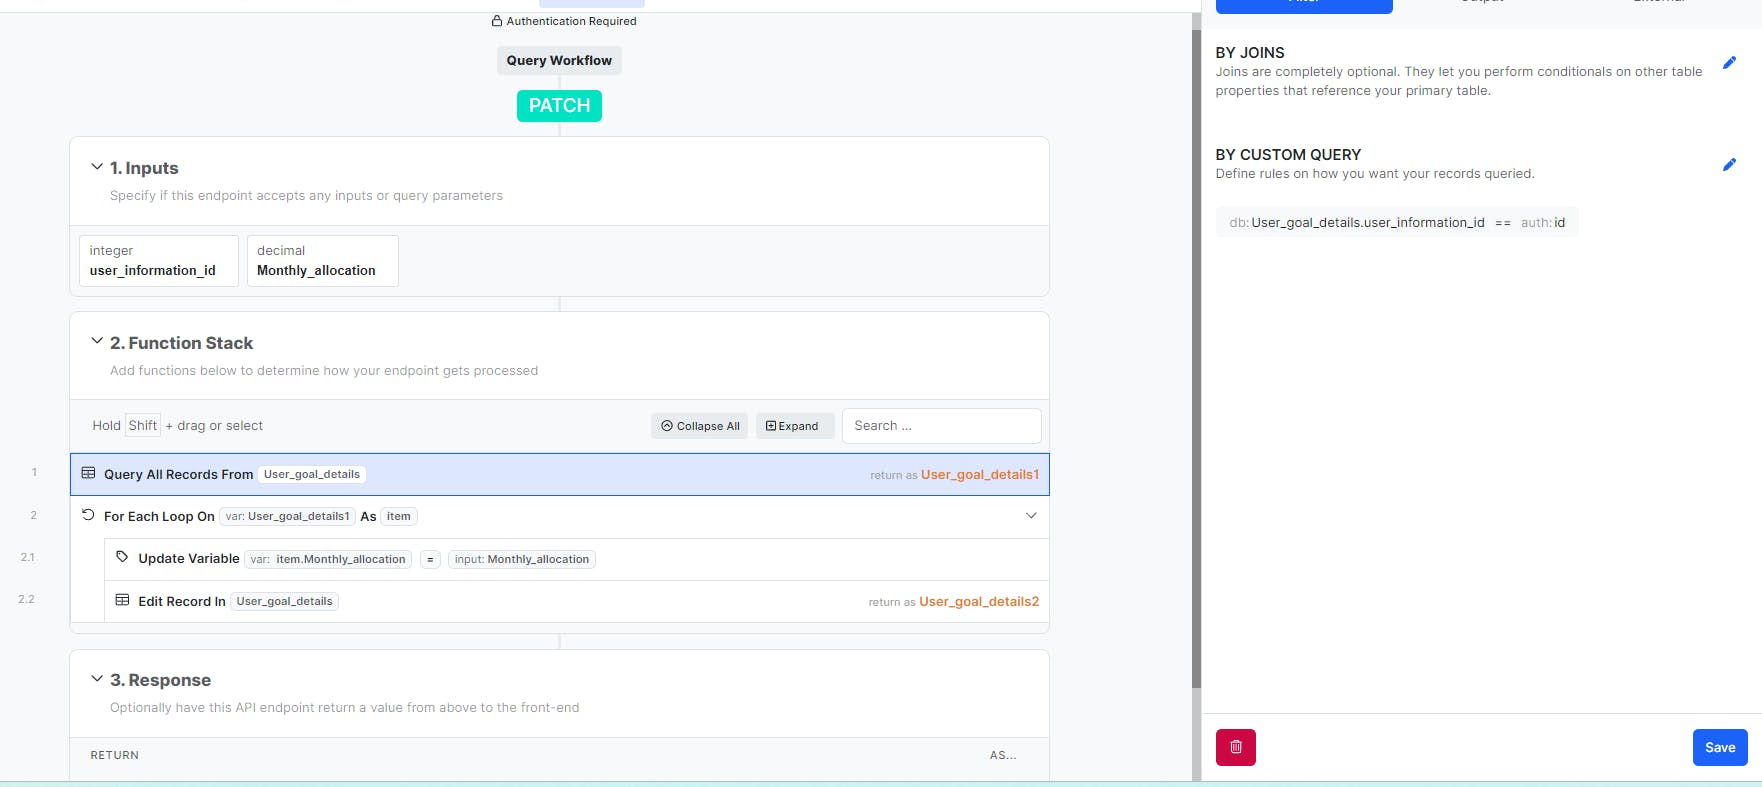Collapse the For Each Loop row chevron

pyautogui.click(x=1031, y=516)
